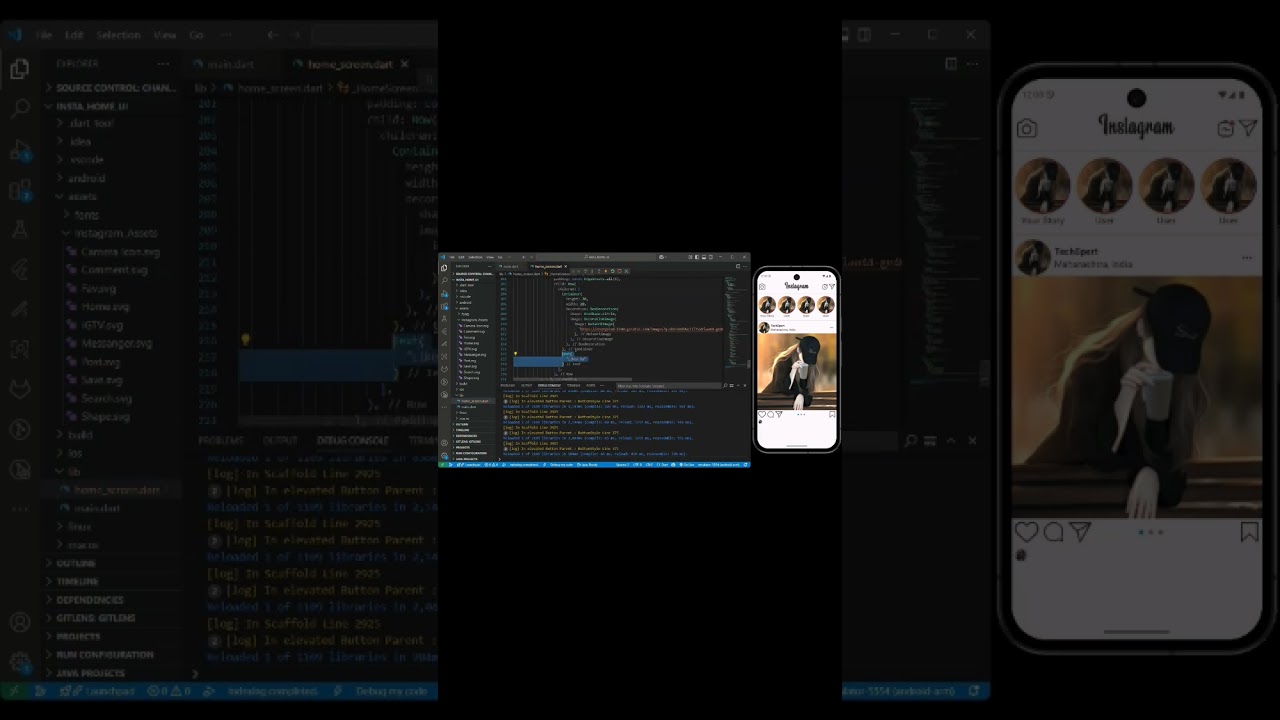This screenshot has width=1280, height=720.
Task: Open GitLab fox icon in blurred background
Action: [x=19, y=388]
